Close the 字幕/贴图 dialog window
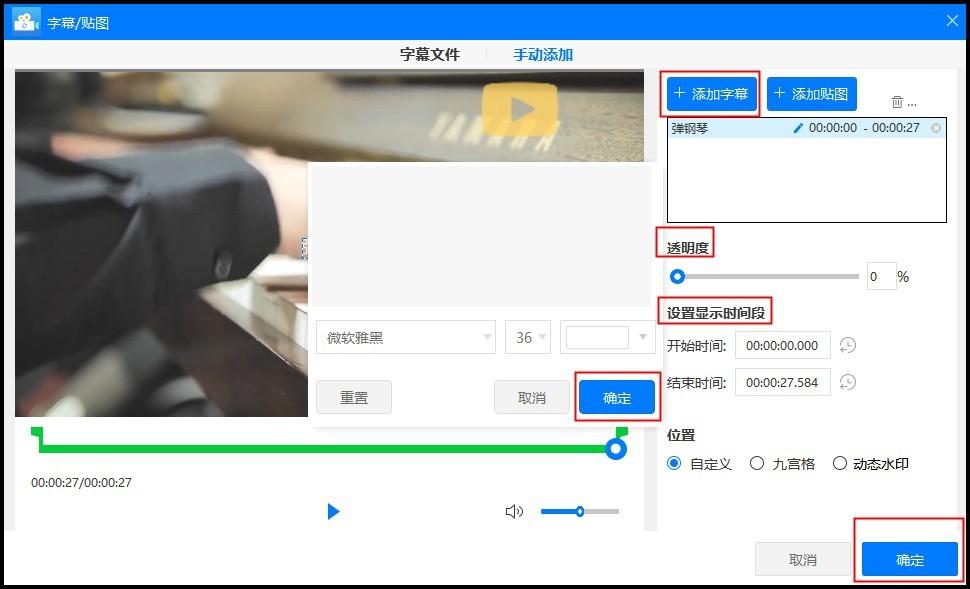The image size is (970, 589). point(952,21)
